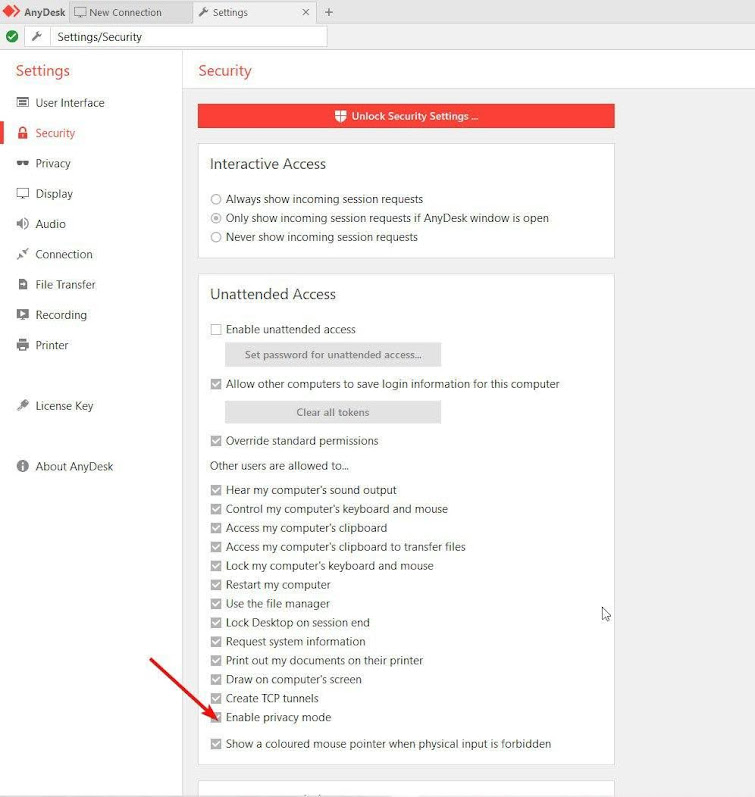Click Unlock Security Settings button
Viewport: 755px width, 797px height.
406,116
